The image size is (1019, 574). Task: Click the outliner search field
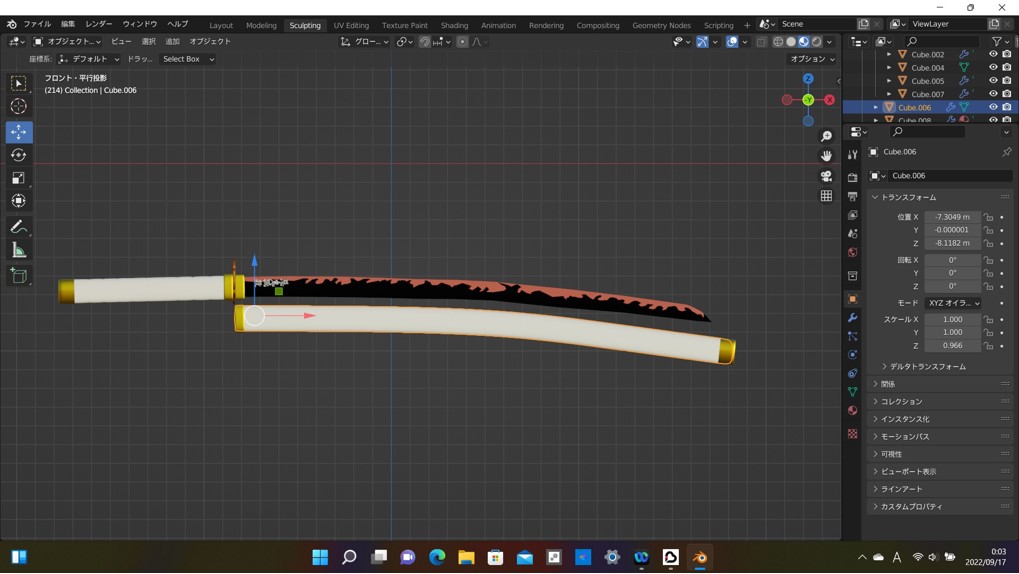[x=943, y=42]
